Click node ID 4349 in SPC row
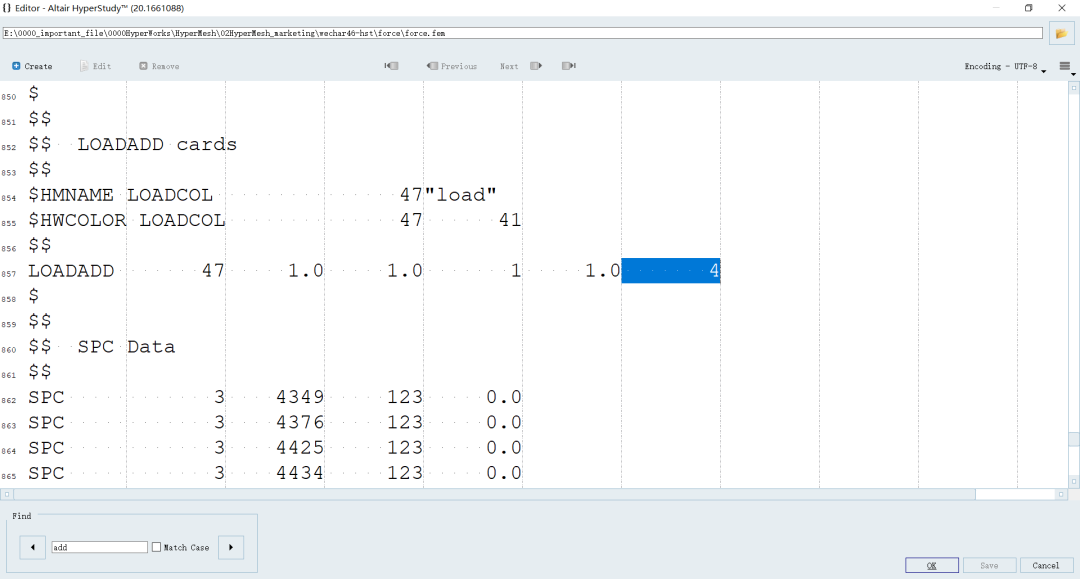The height and width of the screenshot is (579, 1080). [300, 397]
